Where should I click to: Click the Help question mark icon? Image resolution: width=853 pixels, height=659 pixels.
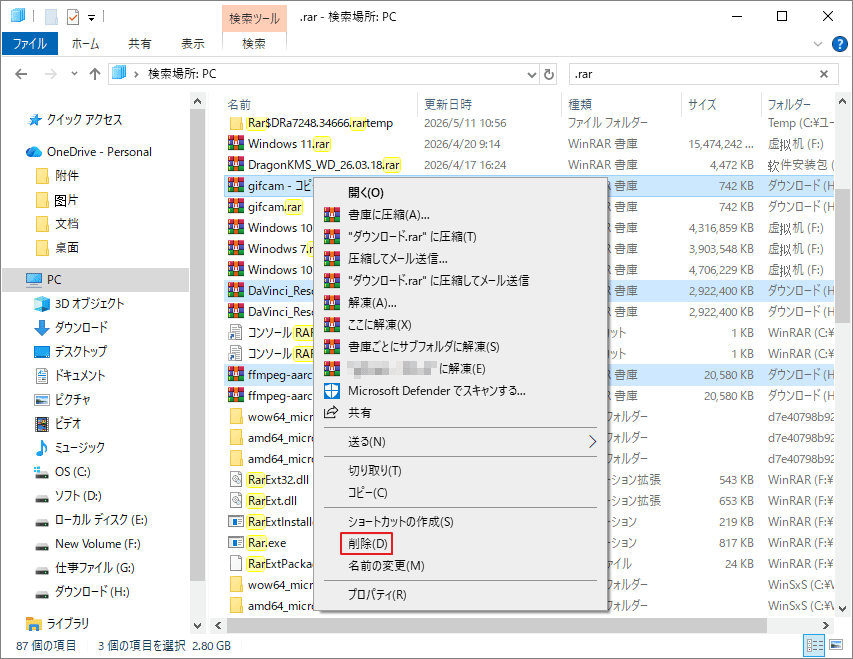pos(839,44)
